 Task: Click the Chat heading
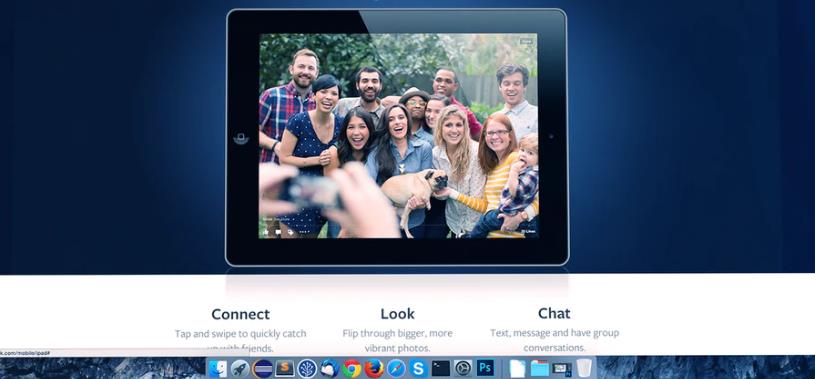(x=554, y=313)
